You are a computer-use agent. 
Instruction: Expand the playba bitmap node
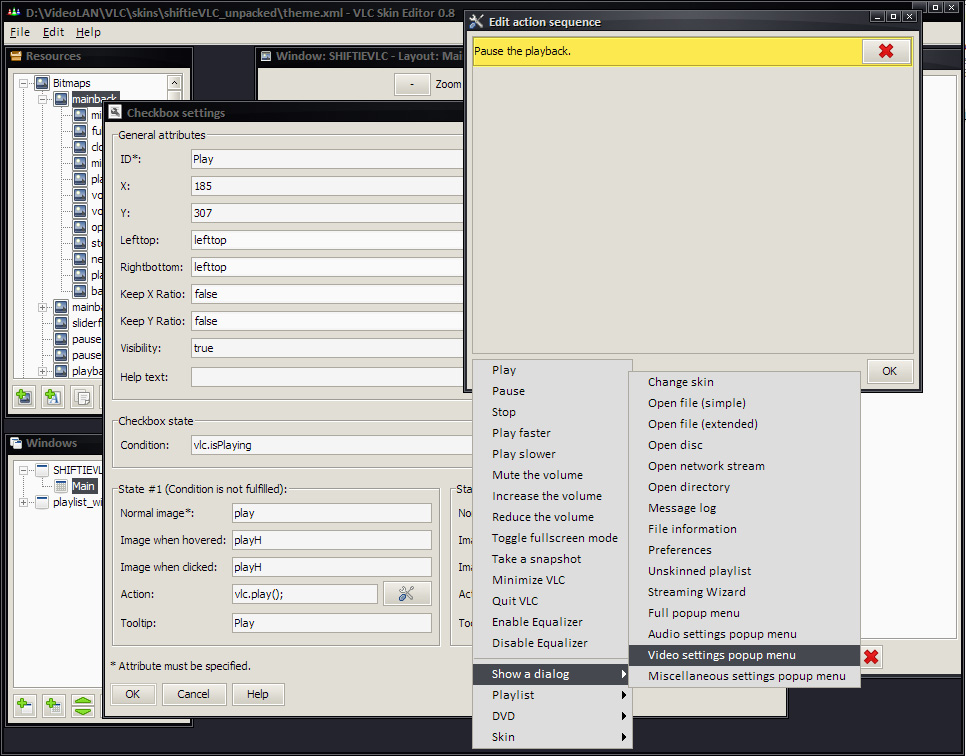pos(43,371)
